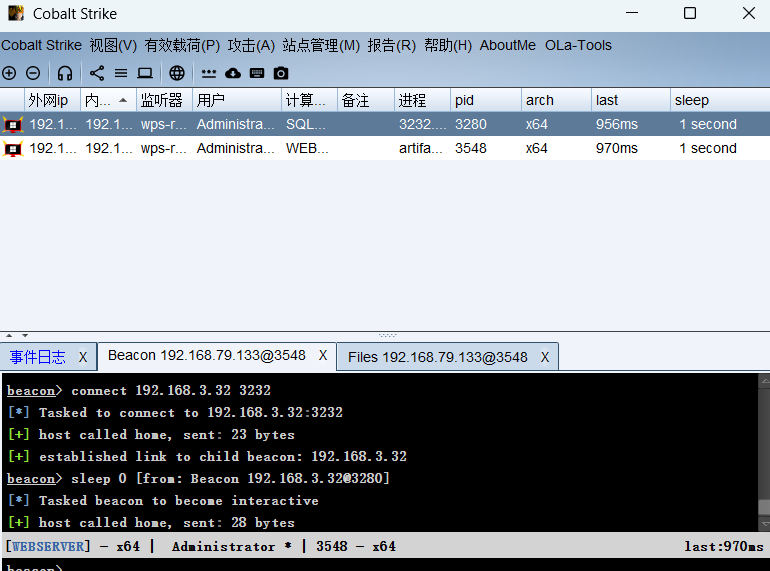Sort by 进程 column header
Viewport: 770px width, 571px height.
(x=422, y=100)
